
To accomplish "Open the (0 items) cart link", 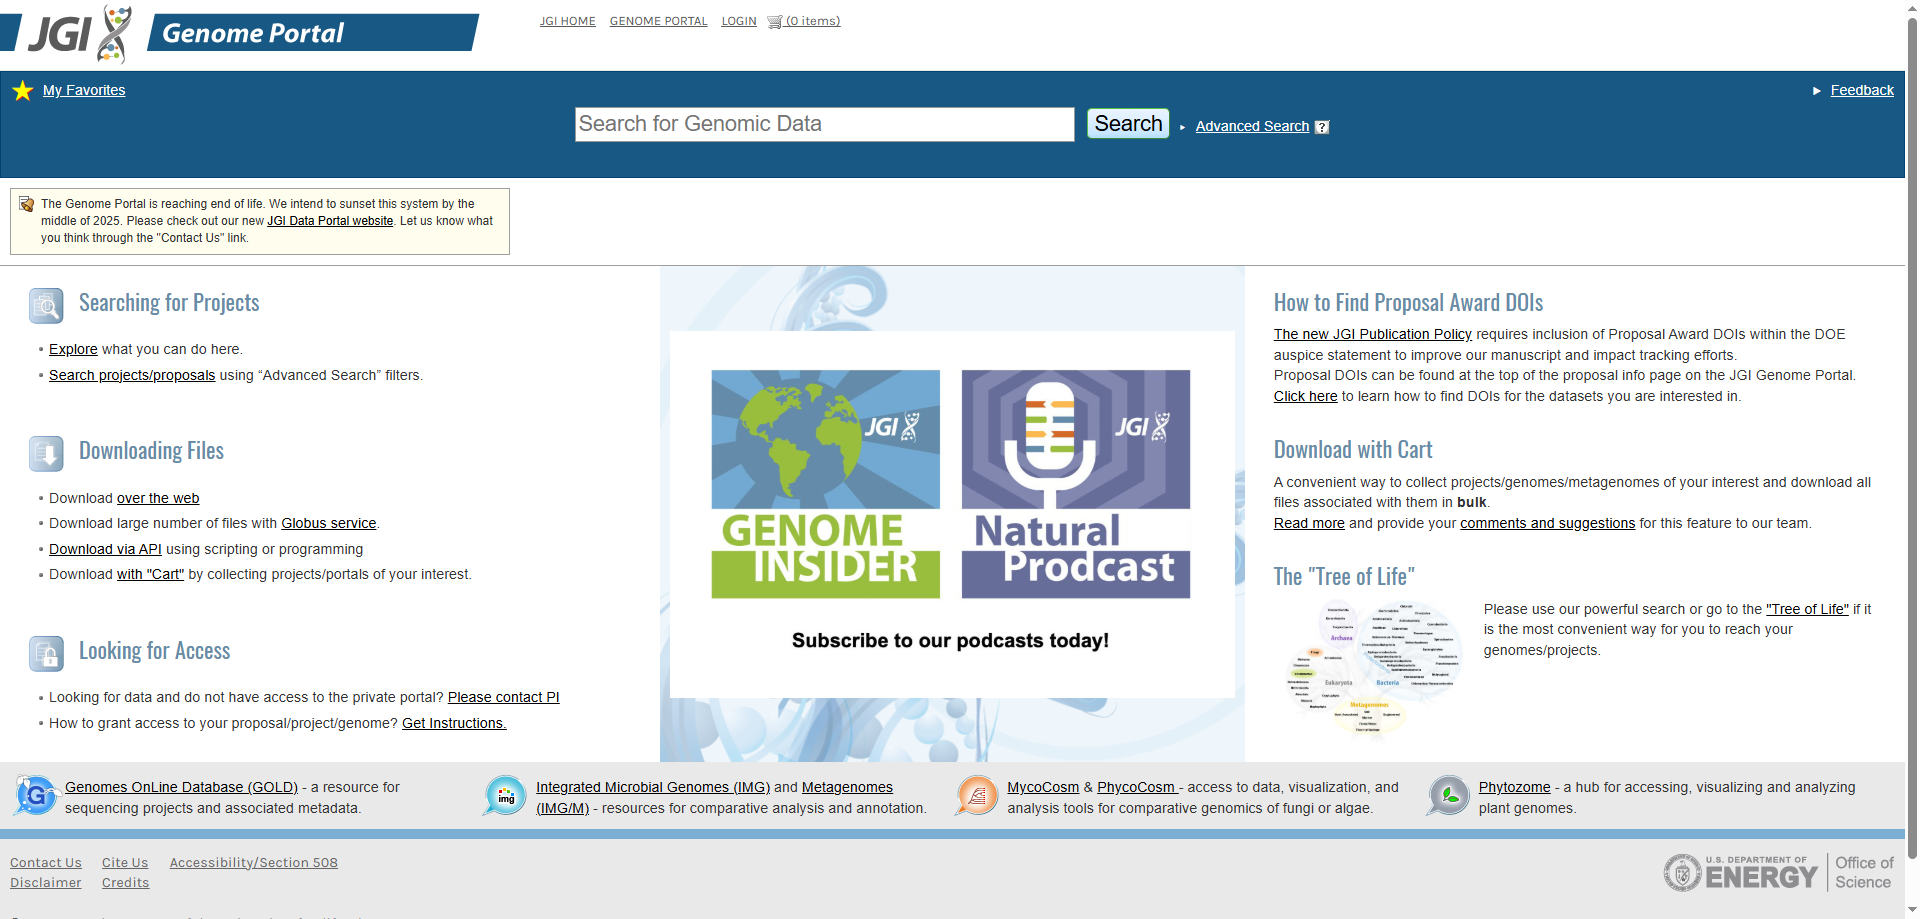I will coord(813,21).
